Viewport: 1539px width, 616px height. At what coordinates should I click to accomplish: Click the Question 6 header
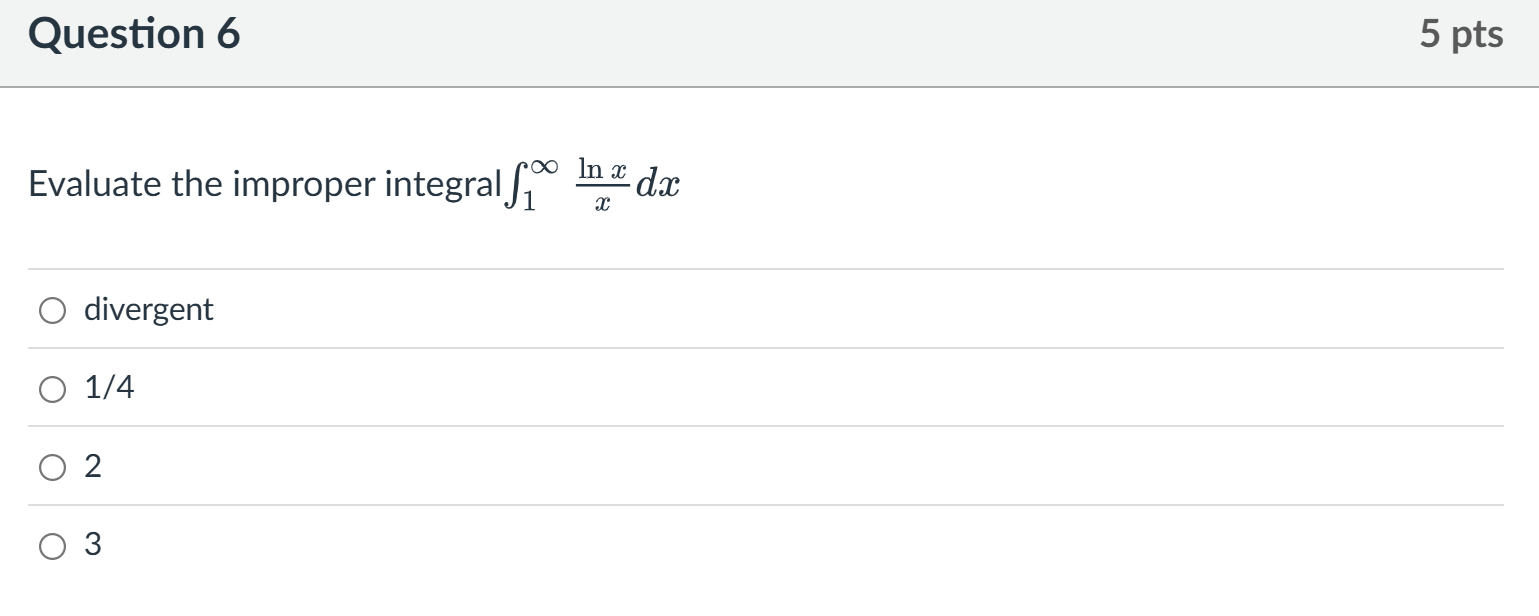tap(135, 33)
